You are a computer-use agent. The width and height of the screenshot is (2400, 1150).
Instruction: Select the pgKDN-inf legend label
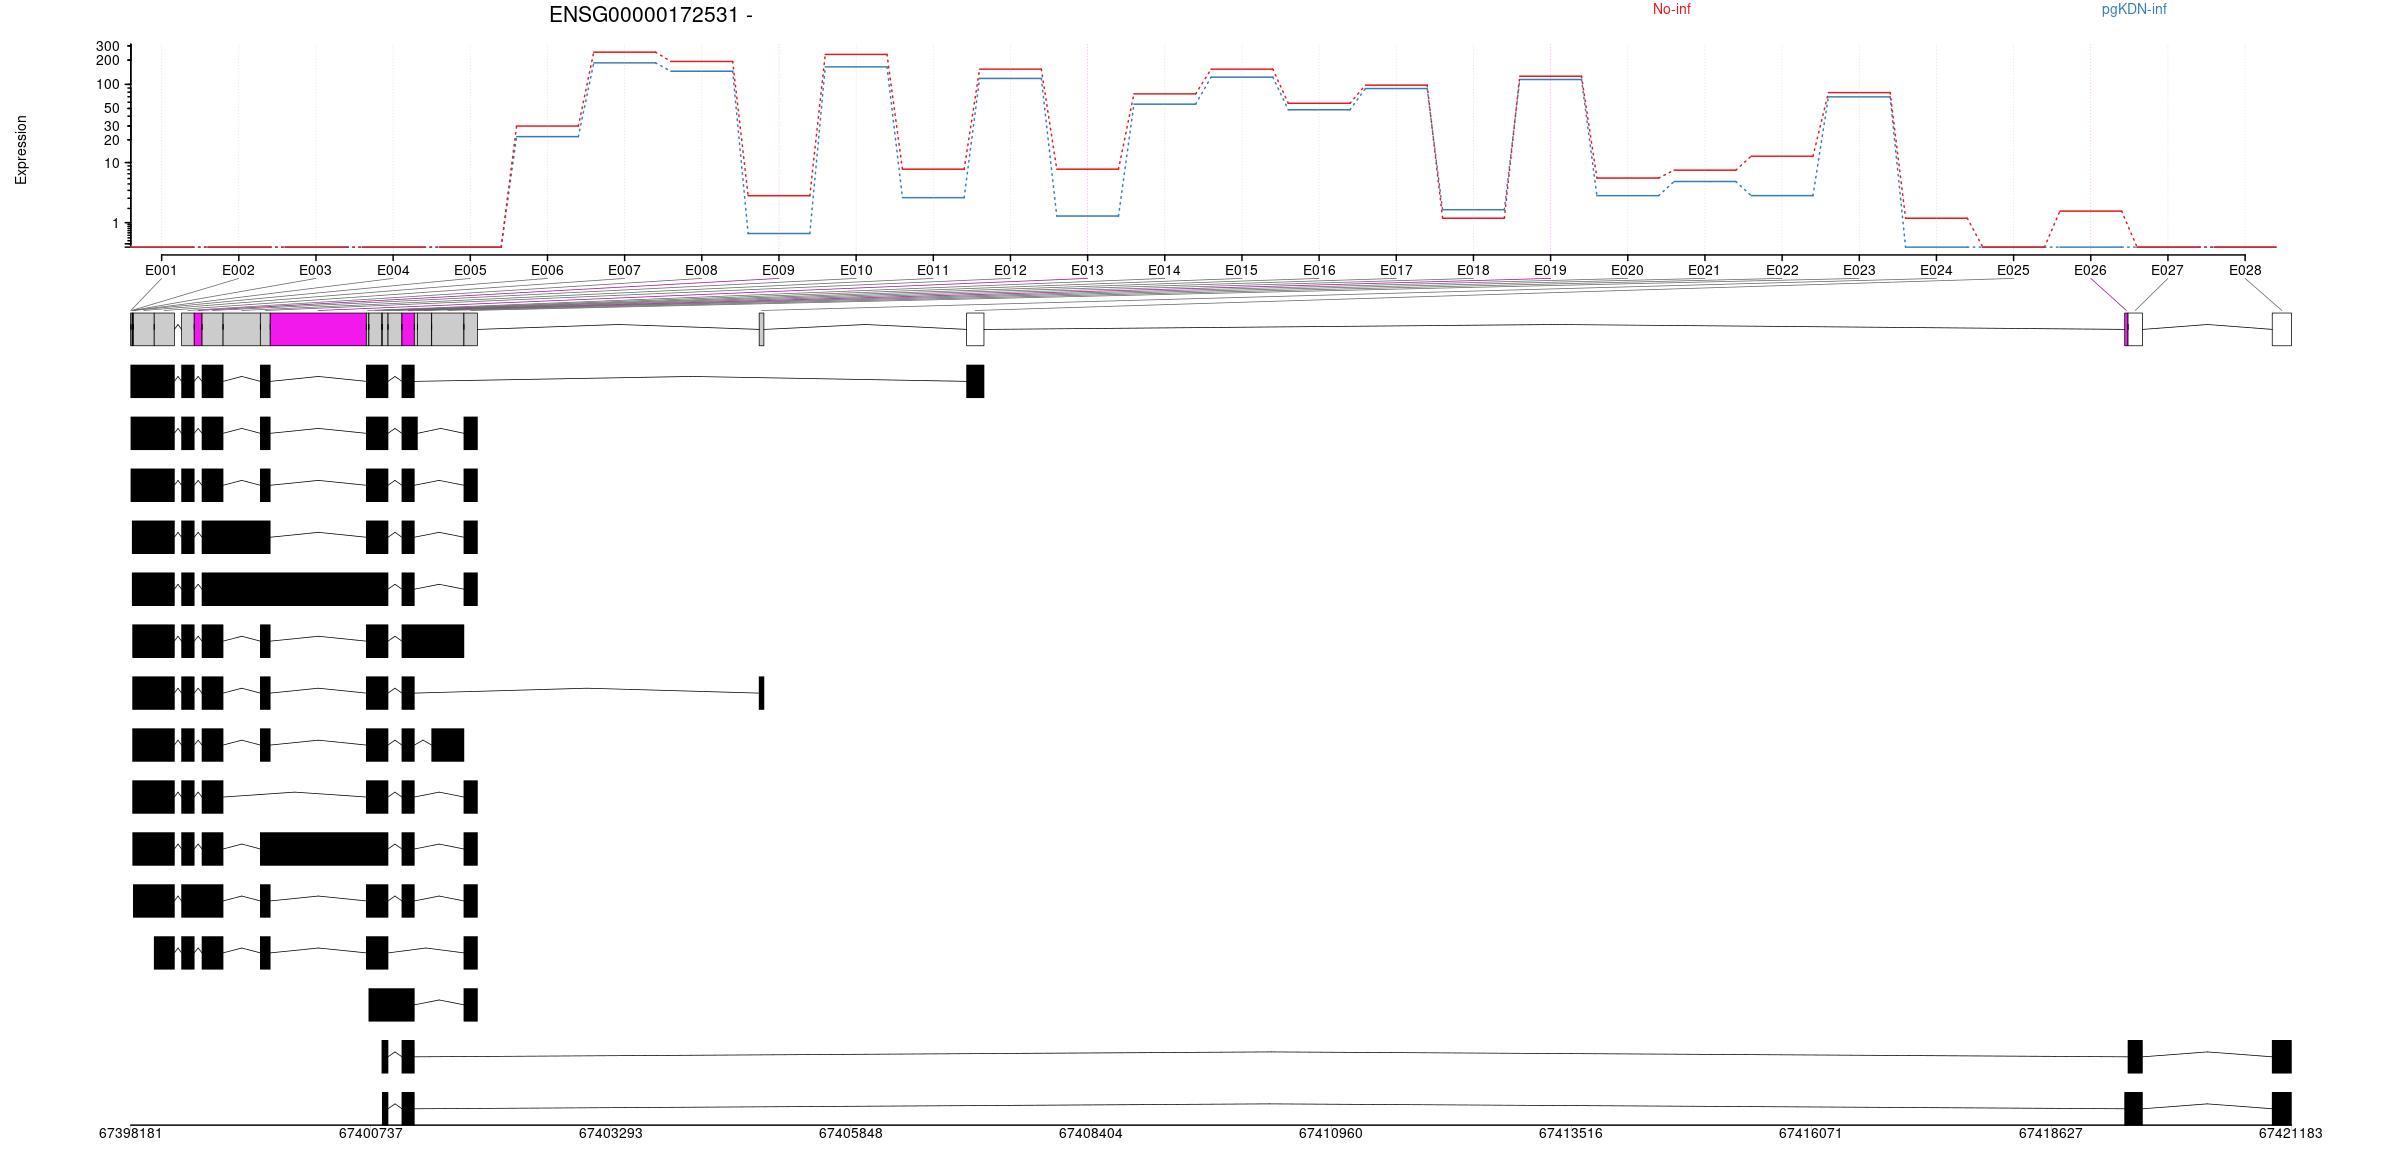[x=2134, y=9]
